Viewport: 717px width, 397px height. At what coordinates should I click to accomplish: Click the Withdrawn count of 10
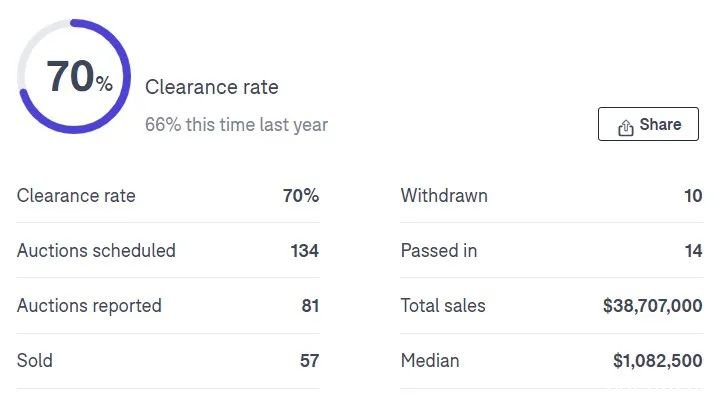tap(693, 196)
